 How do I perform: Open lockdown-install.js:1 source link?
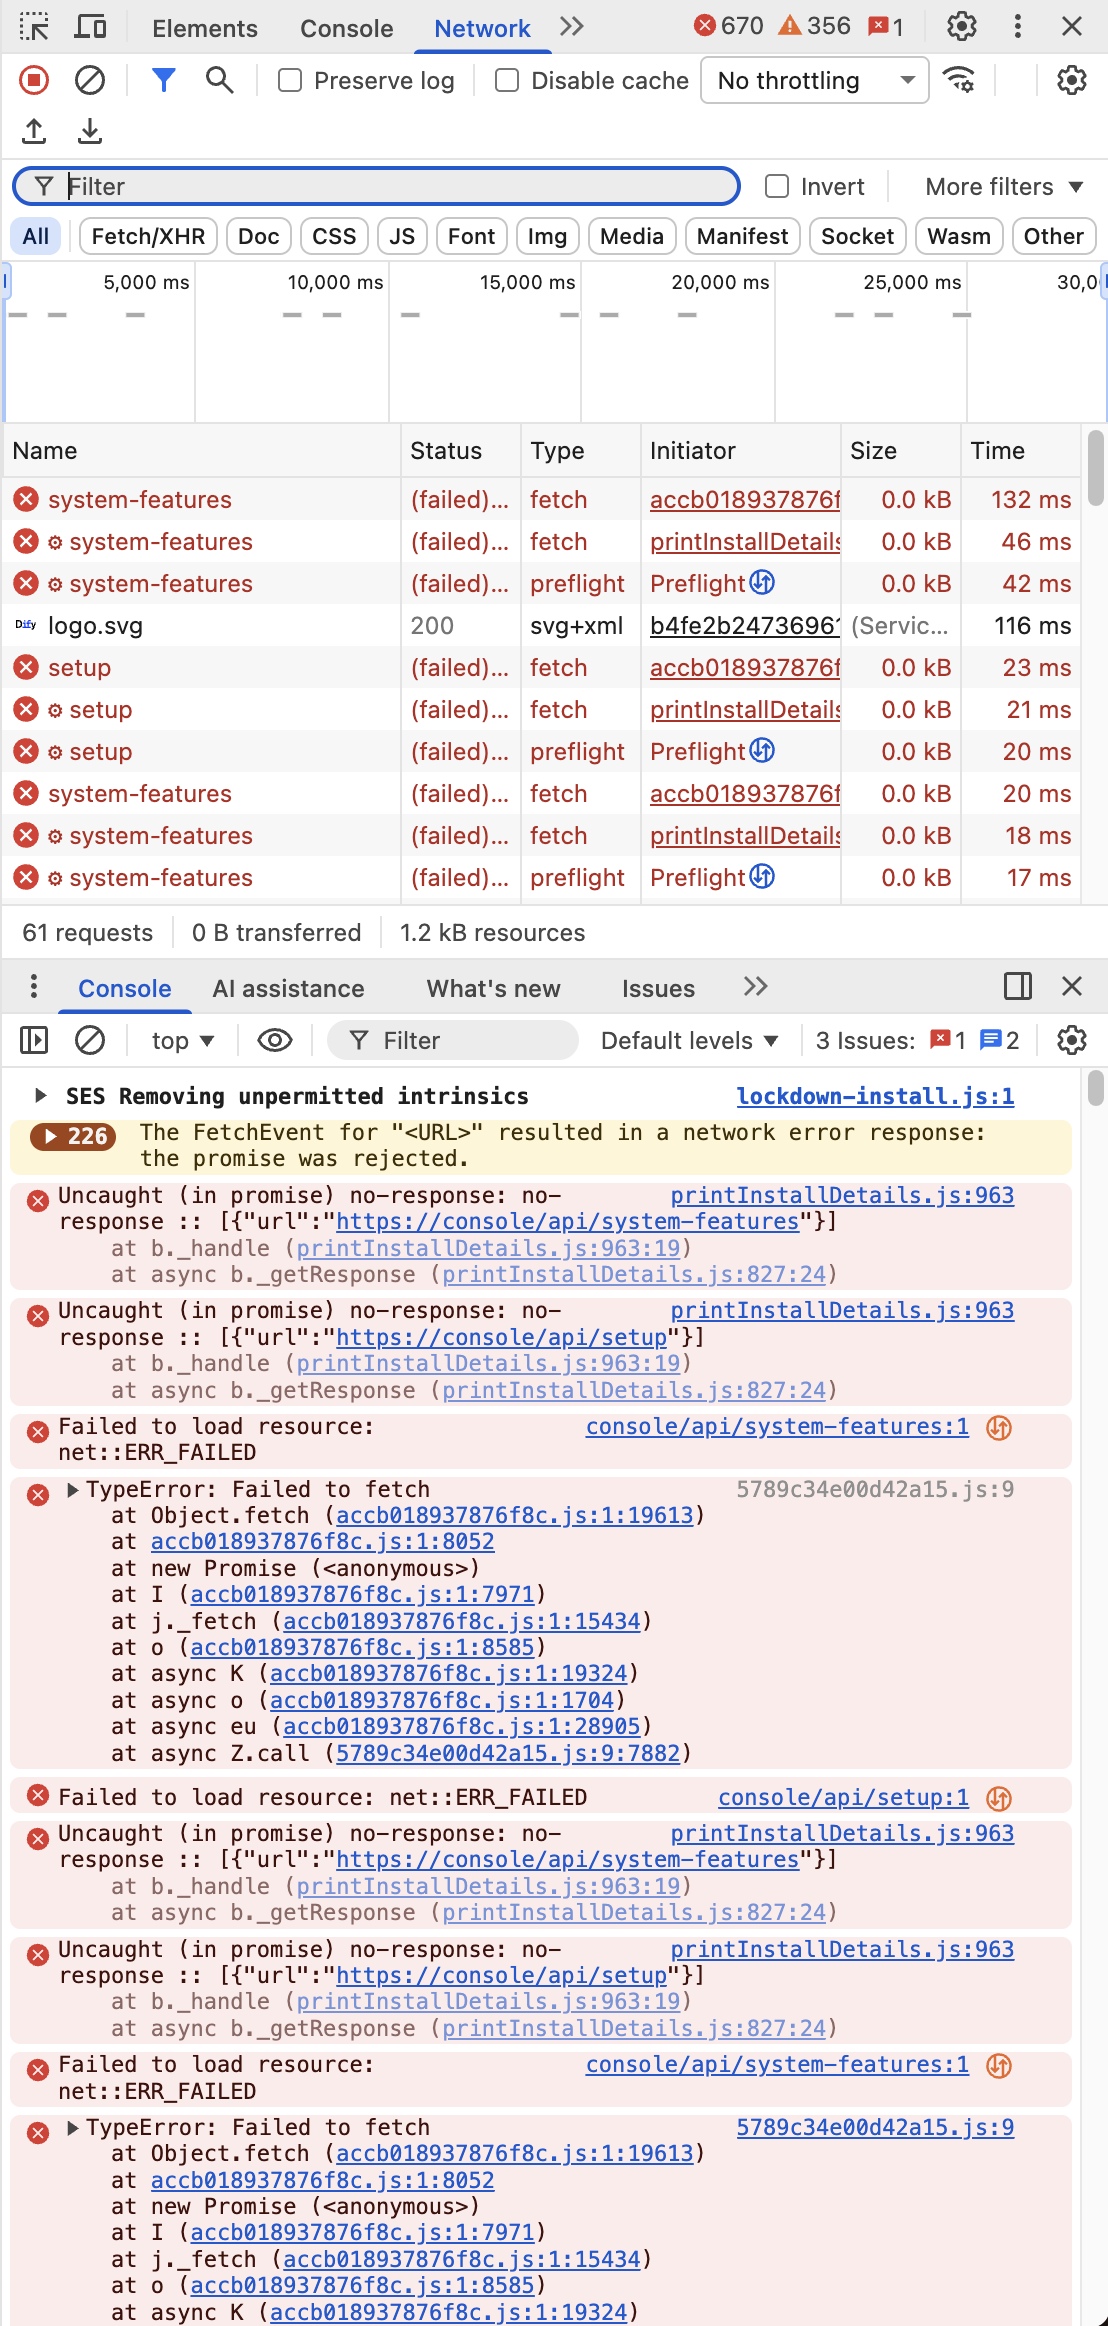[875, 1096]
